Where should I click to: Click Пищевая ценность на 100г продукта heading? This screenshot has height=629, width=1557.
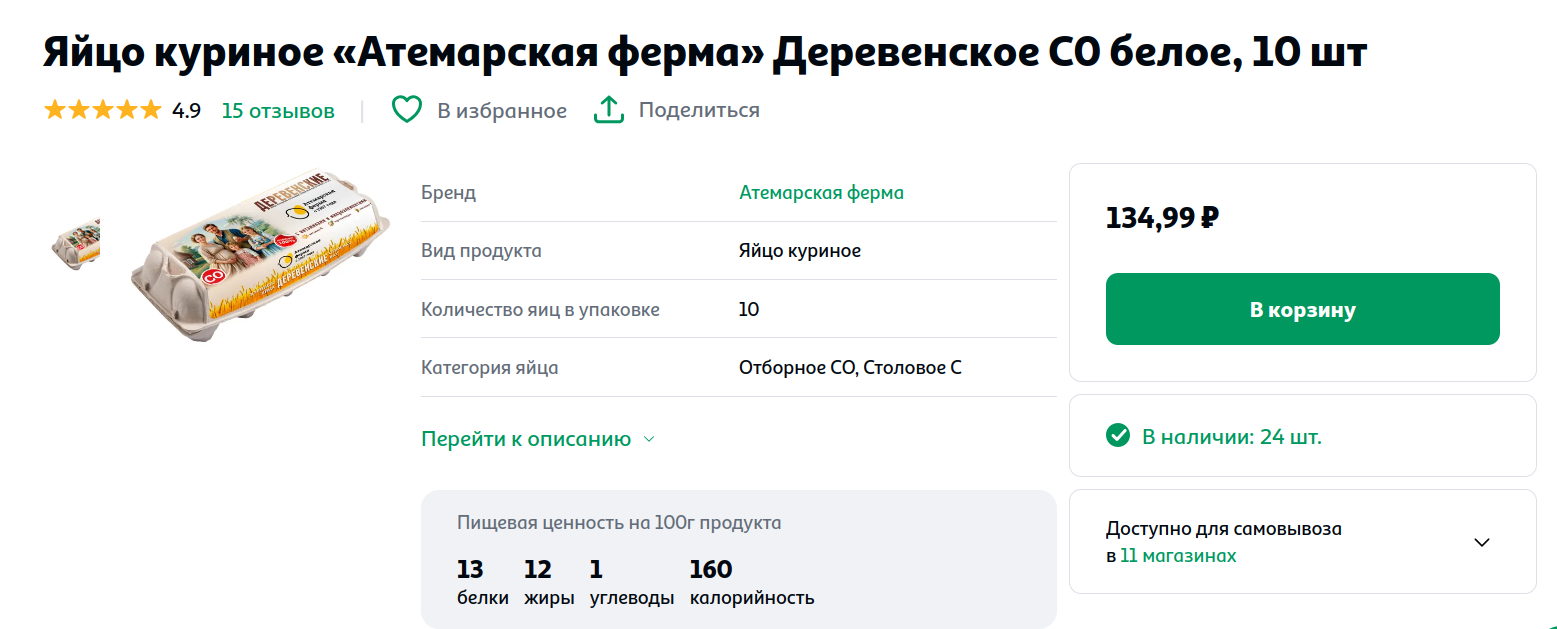[619, 522]
